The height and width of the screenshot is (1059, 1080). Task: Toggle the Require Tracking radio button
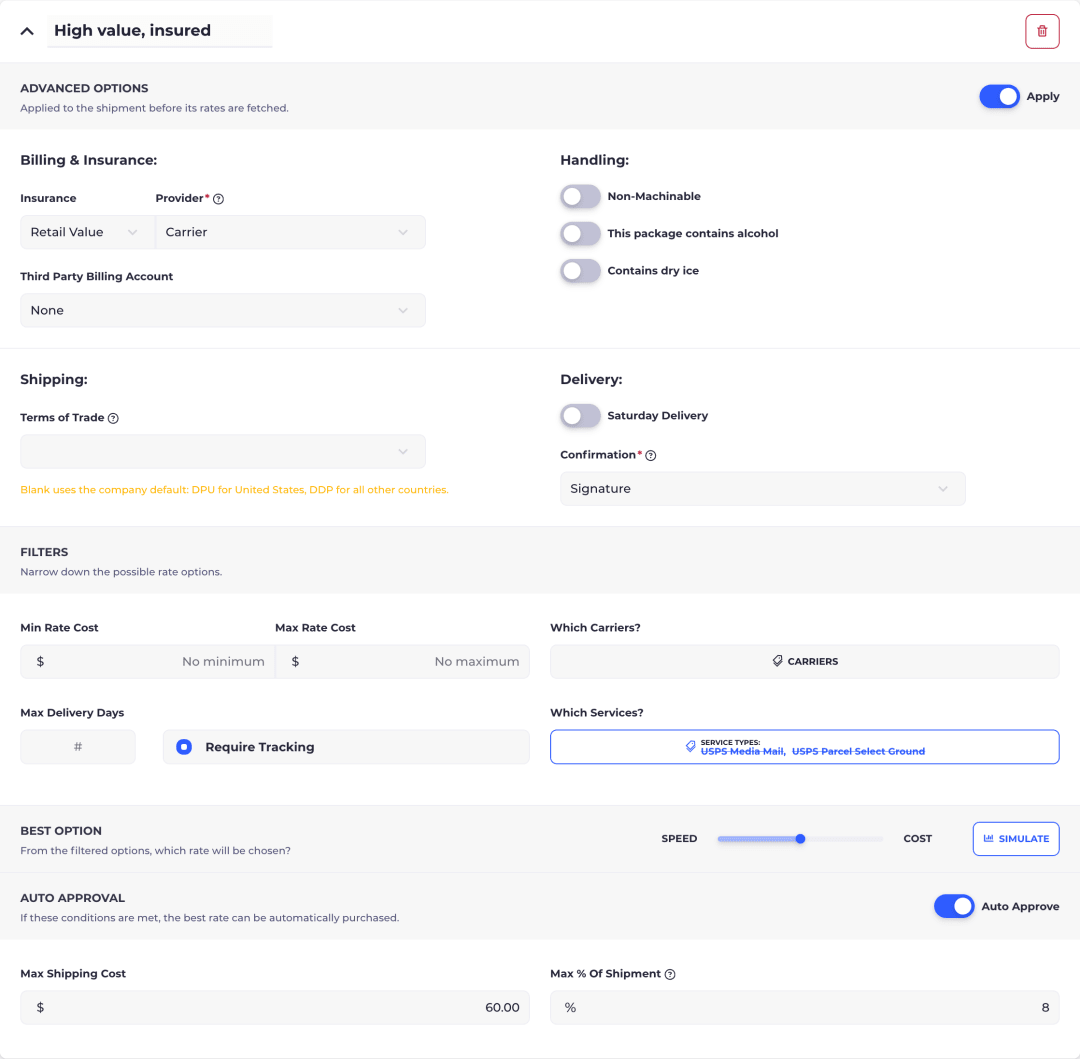pos(184,747)
